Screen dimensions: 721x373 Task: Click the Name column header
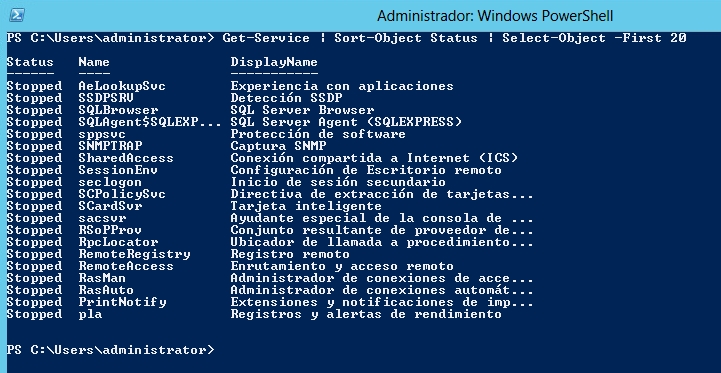click(x=94, y=62)
